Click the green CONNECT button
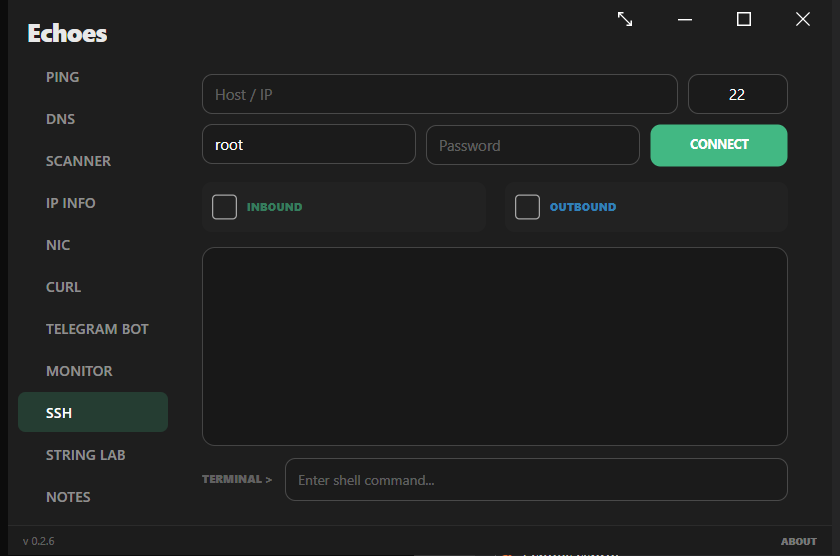This screenshot has width=840, height=556. (x=719, y=145)
